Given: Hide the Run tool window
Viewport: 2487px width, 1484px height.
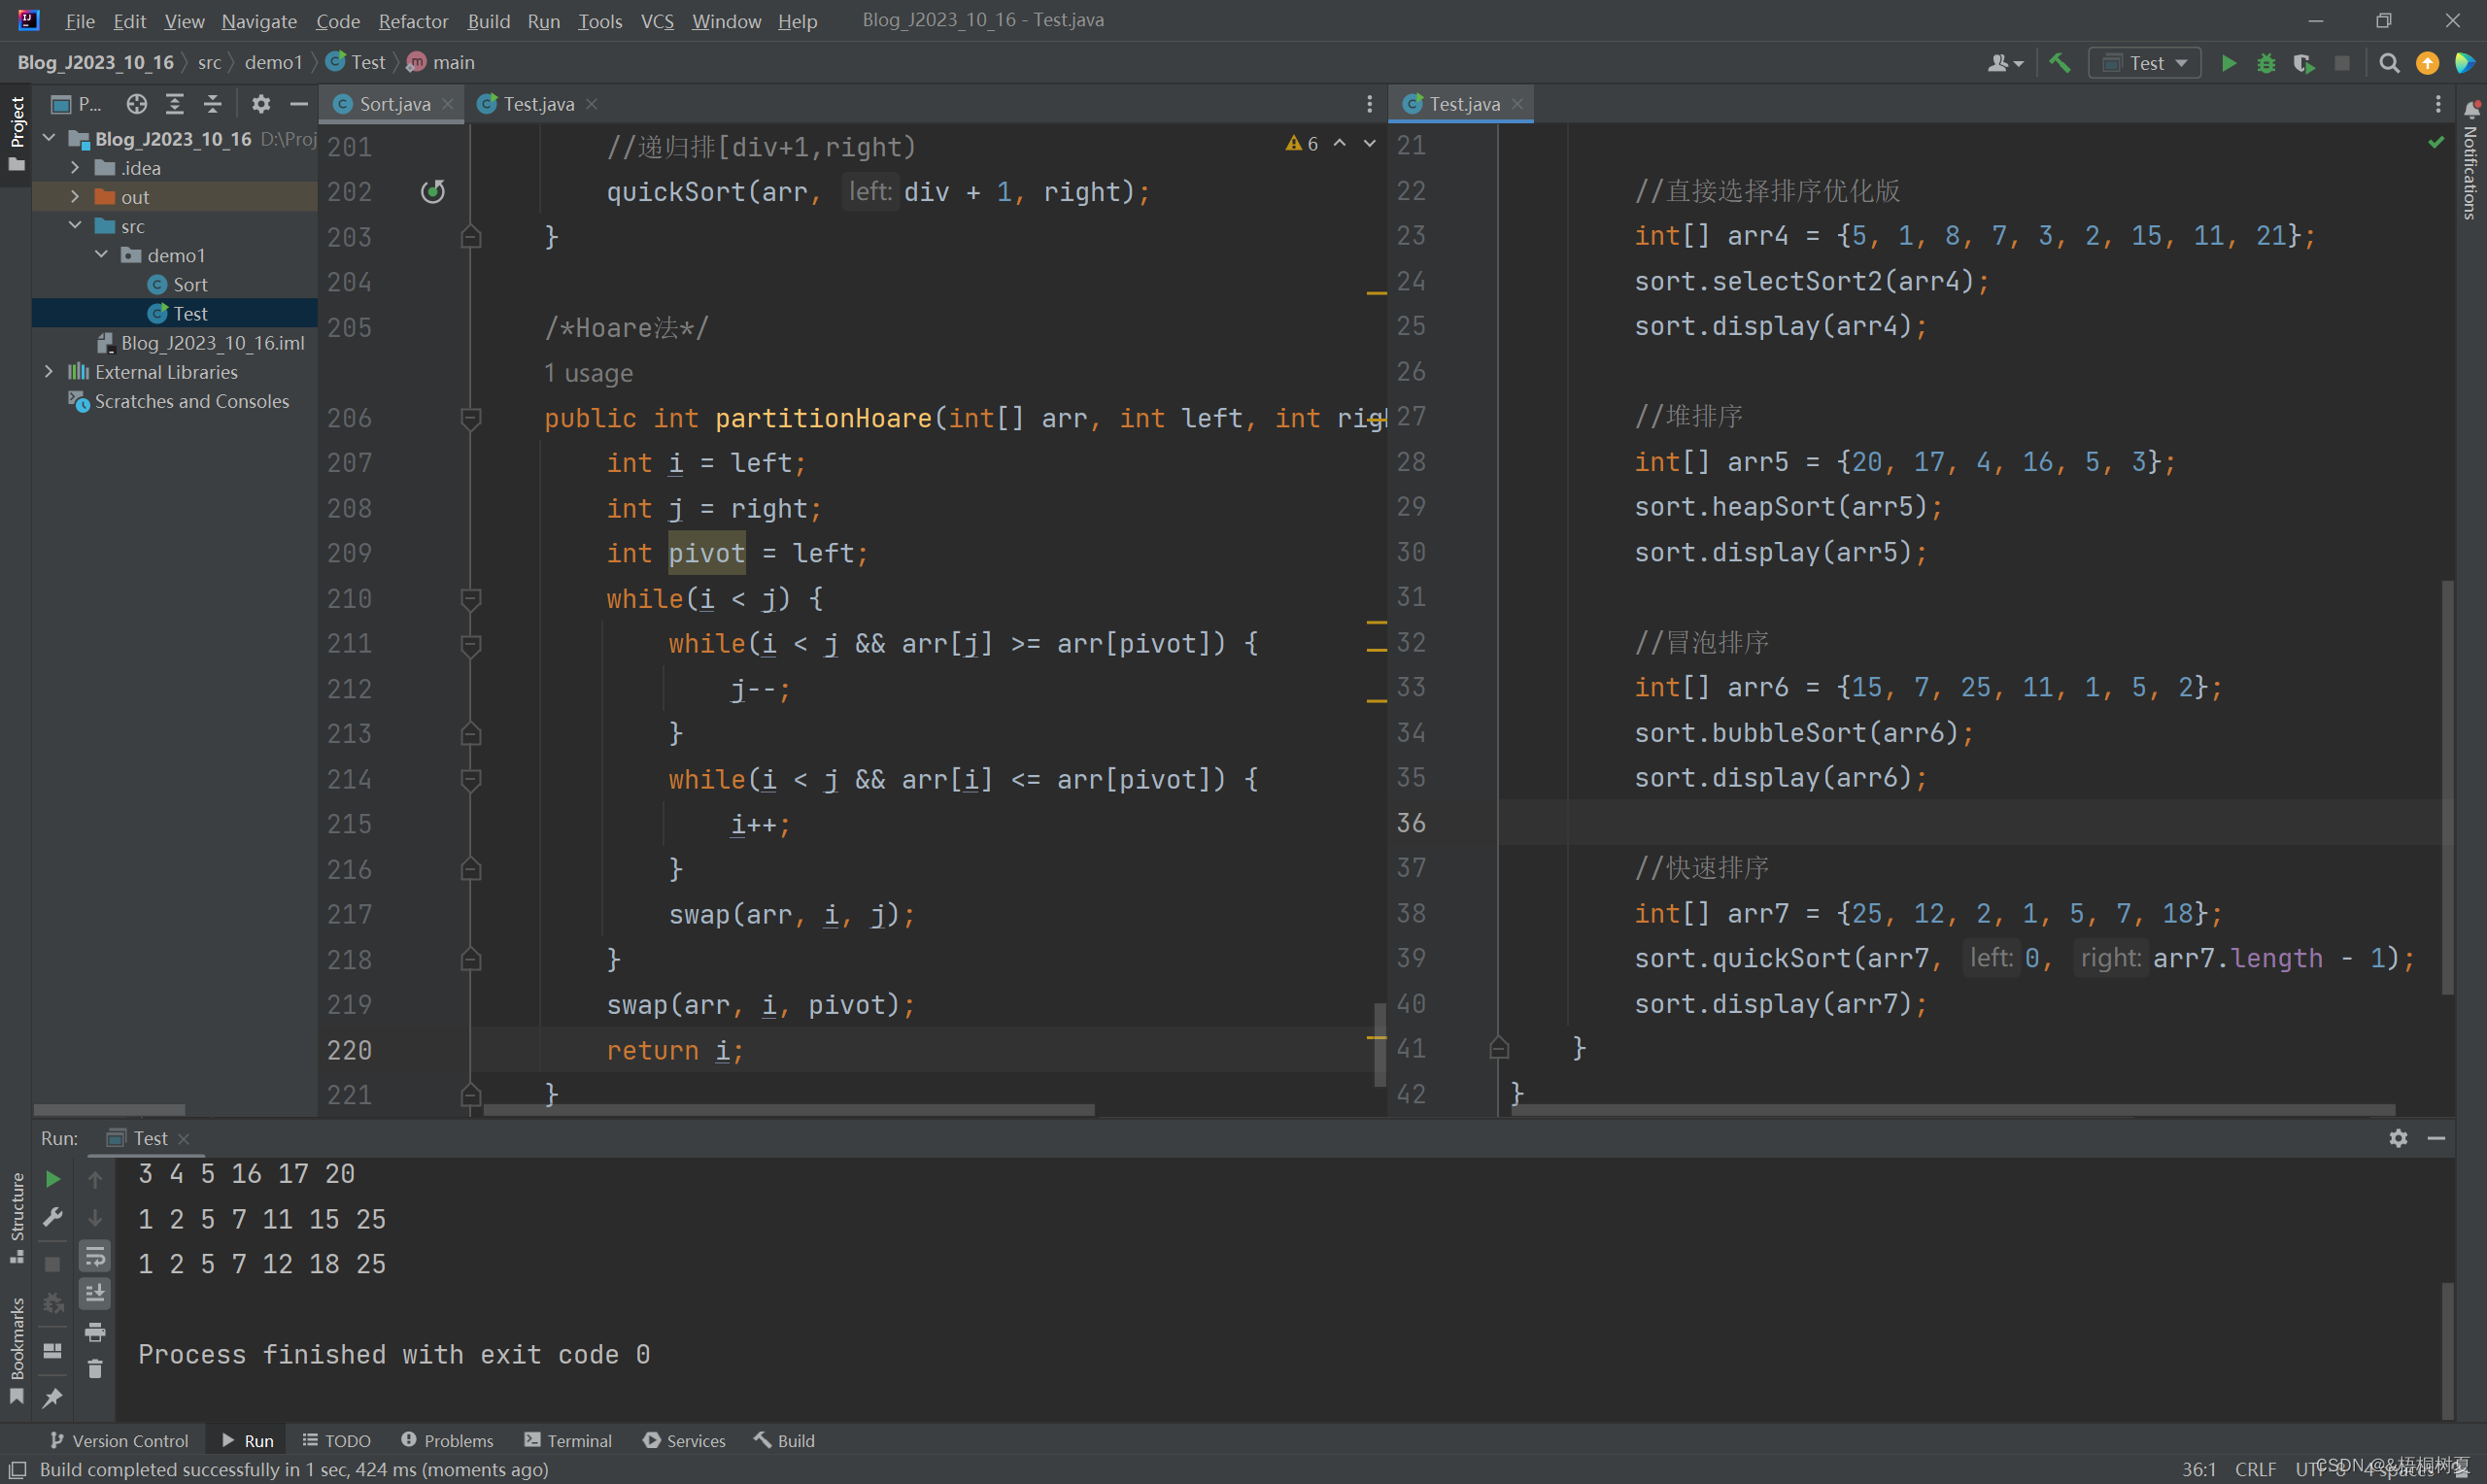Looking at the screenshot, I should point(2436,1138).
